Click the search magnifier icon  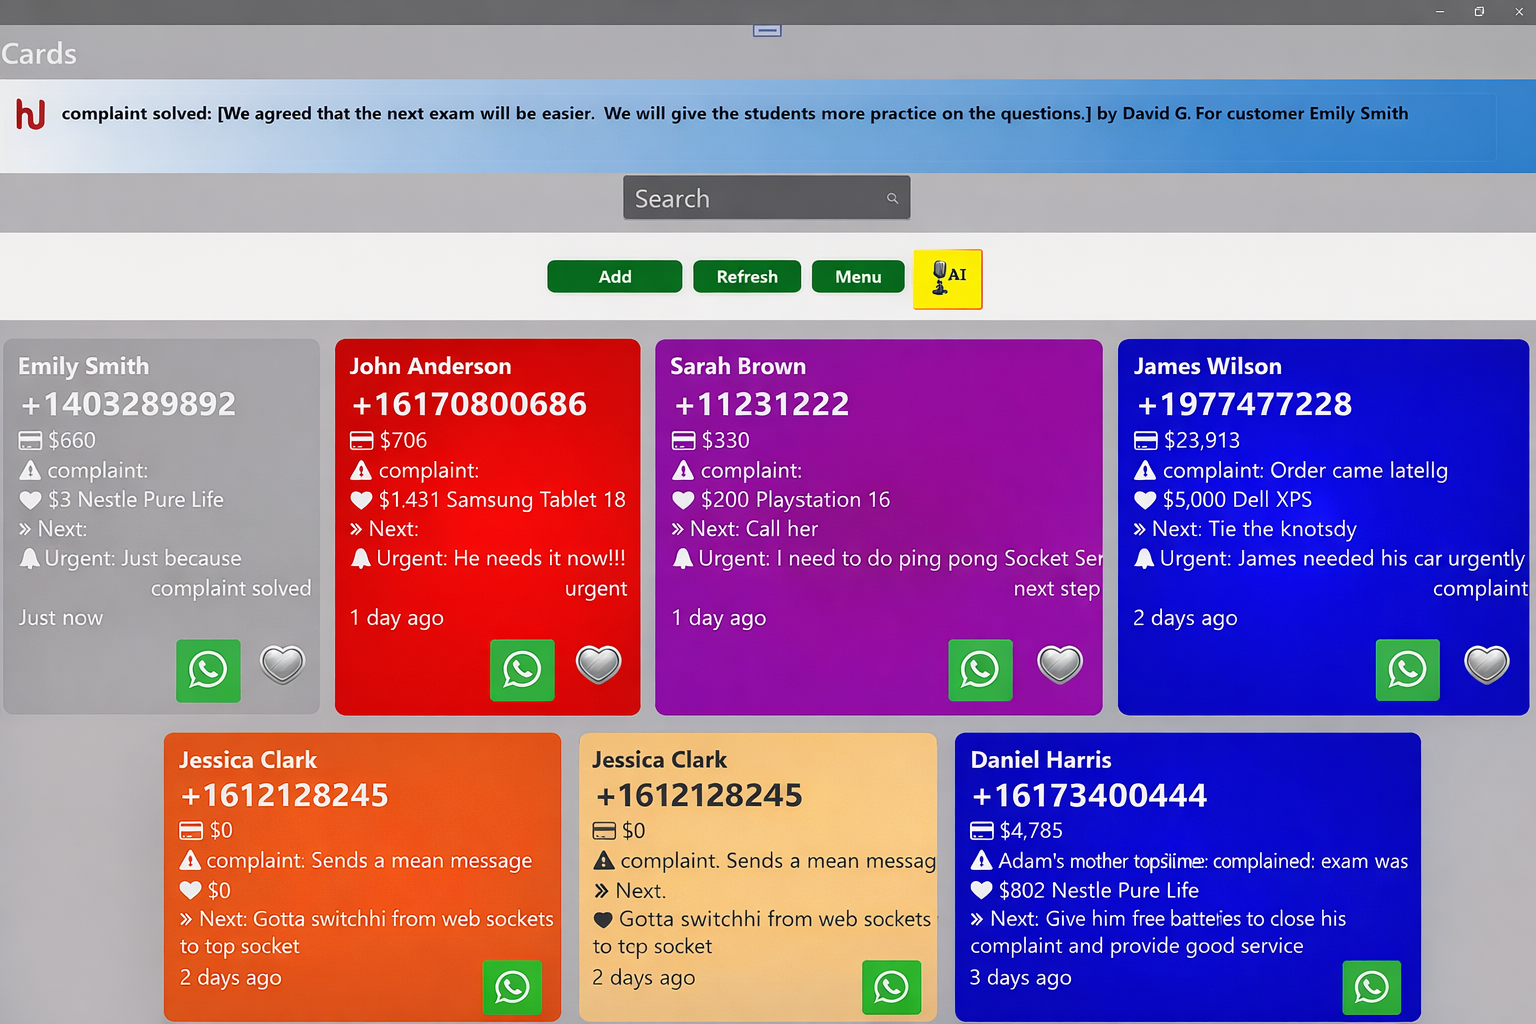(x=892, y=199)
